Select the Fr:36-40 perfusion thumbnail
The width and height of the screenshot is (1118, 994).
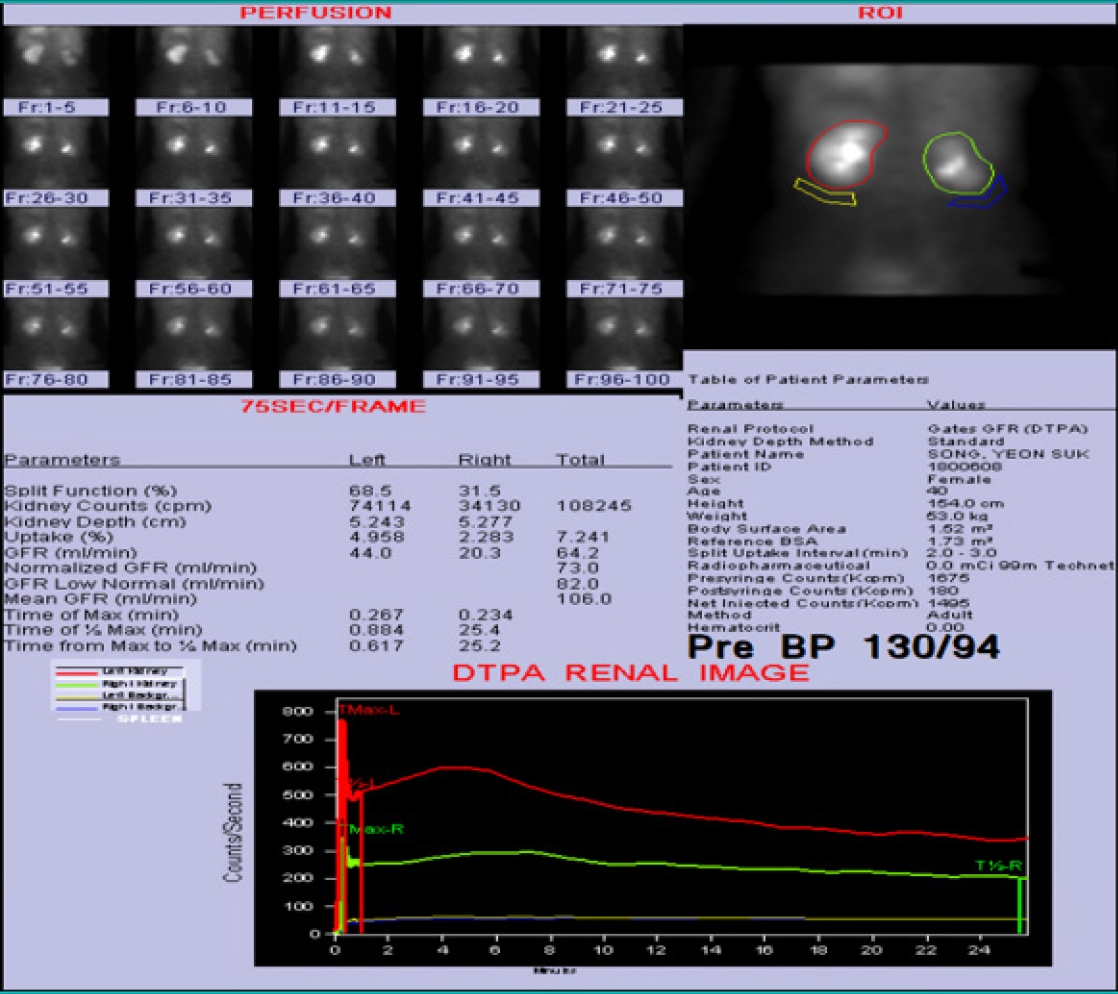[x=337, y=153]
